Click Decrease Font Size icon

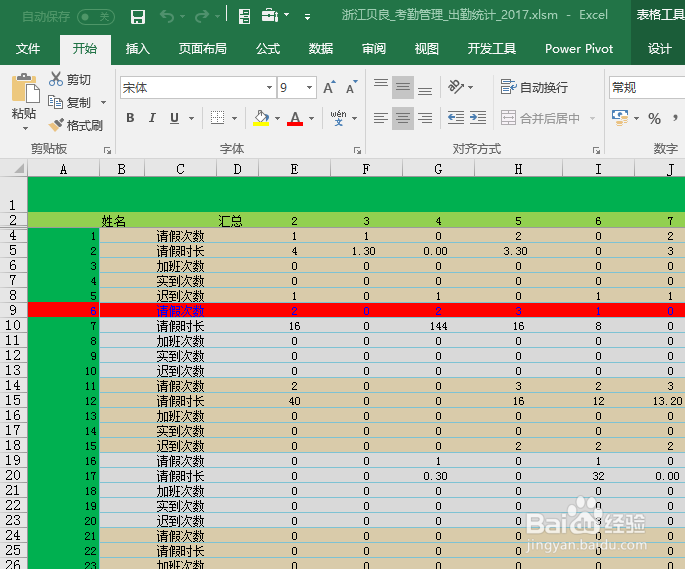pos(352,88)
